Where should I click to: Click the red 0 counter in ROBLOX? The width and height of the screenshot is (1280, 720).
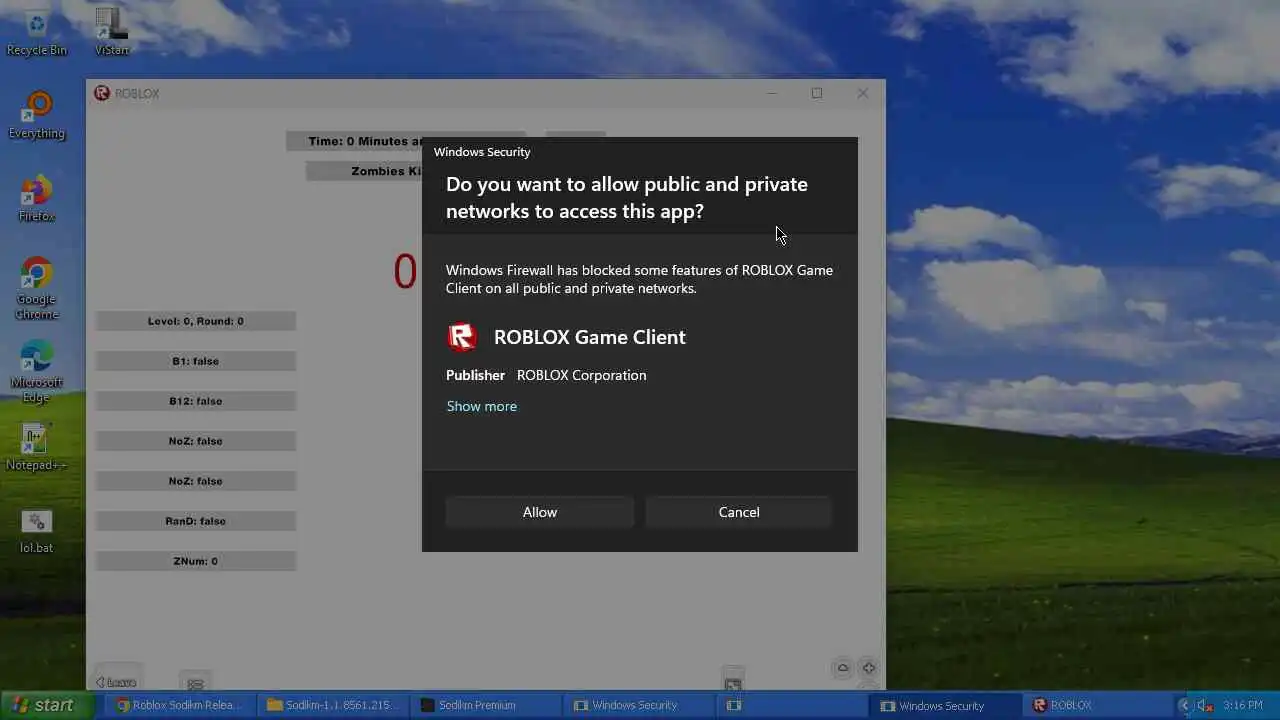pyautogui.click(x=405, y=272)
